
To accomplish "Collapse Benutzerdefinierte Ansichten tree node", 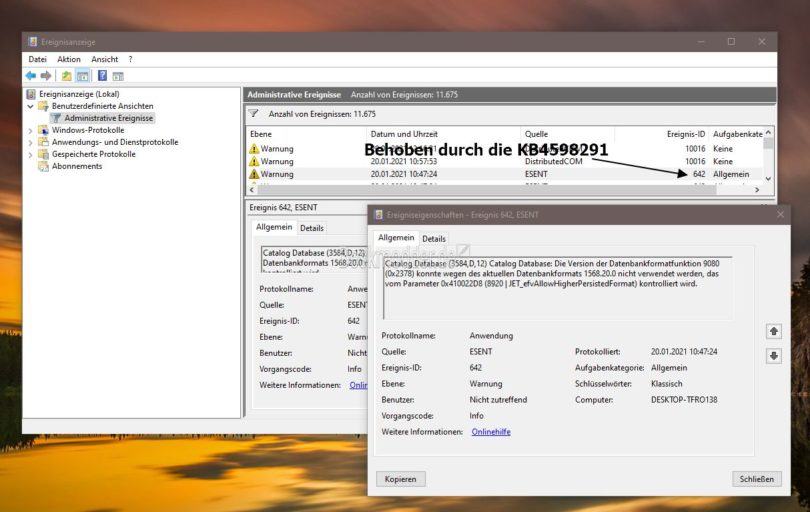I will pos(31,106).
